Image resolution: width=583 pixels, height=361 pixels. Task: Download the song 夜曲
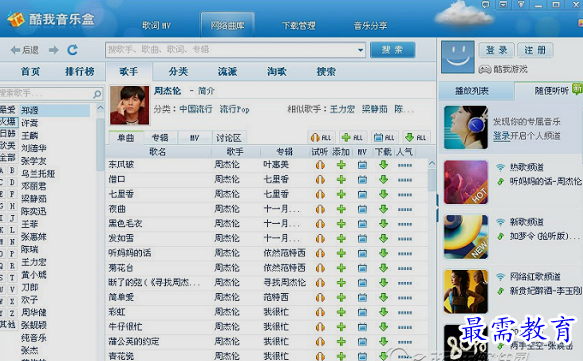point(383,209)
